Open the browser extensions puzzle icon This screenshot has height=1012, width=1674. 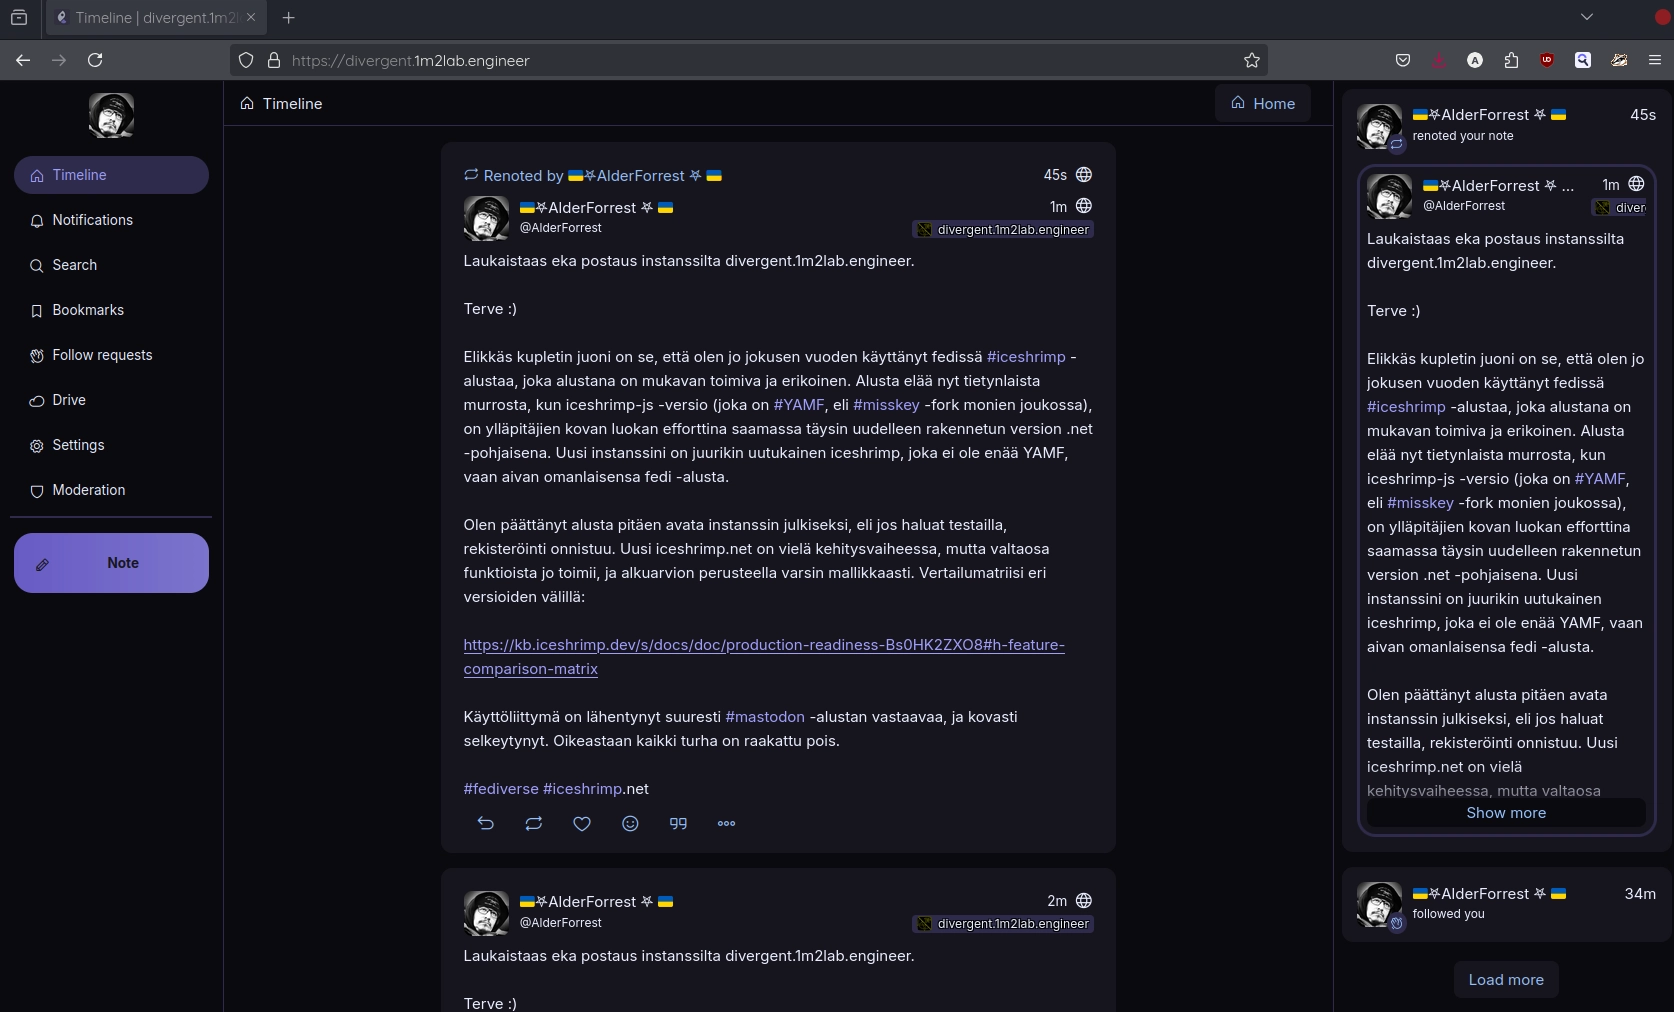click(1511, 60)
